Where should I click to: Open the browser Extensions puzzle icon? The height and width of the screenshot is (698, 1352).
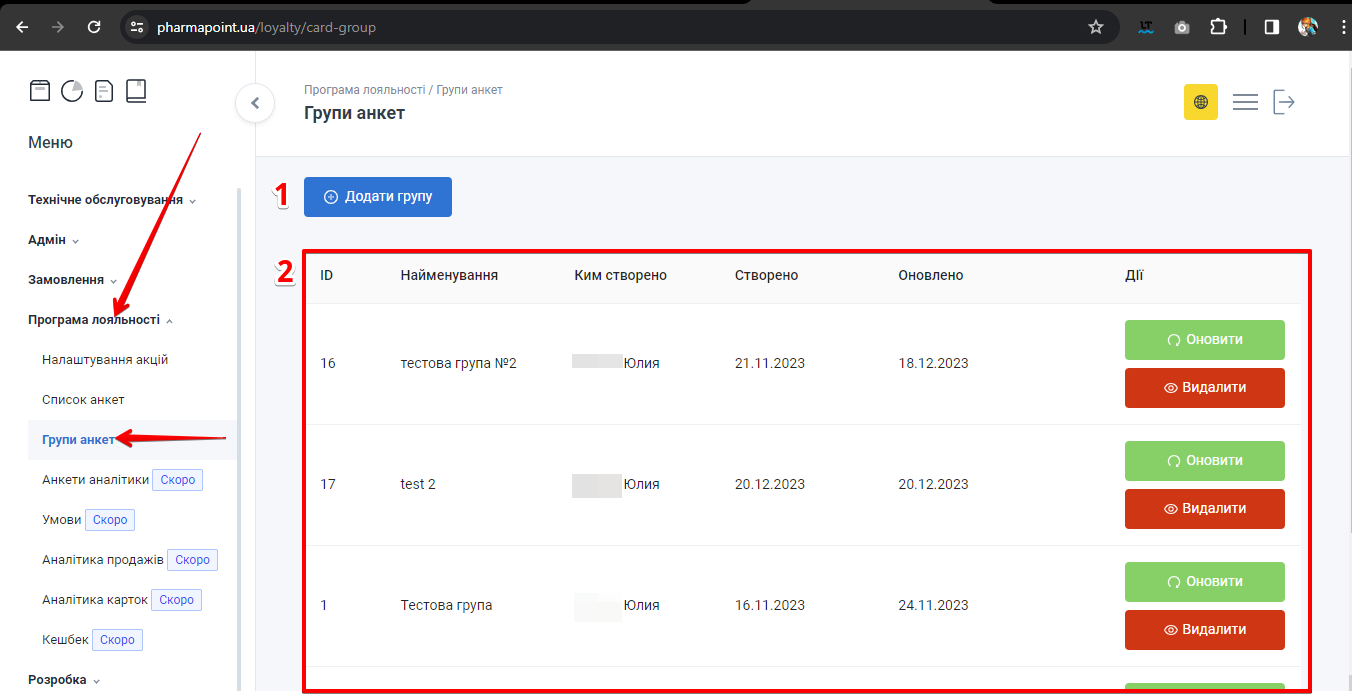tap(1218, 27)
